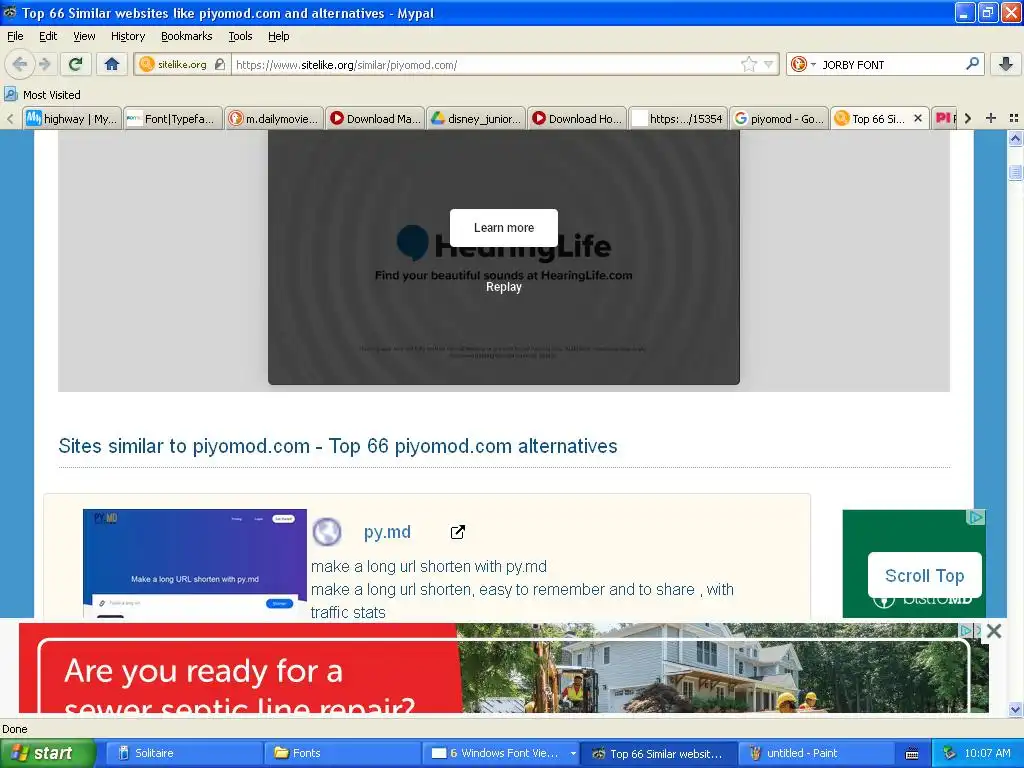This screenshot has height=768, width=1024.
Task: Click the py.md globe favicon
Action: click(327, 532)
